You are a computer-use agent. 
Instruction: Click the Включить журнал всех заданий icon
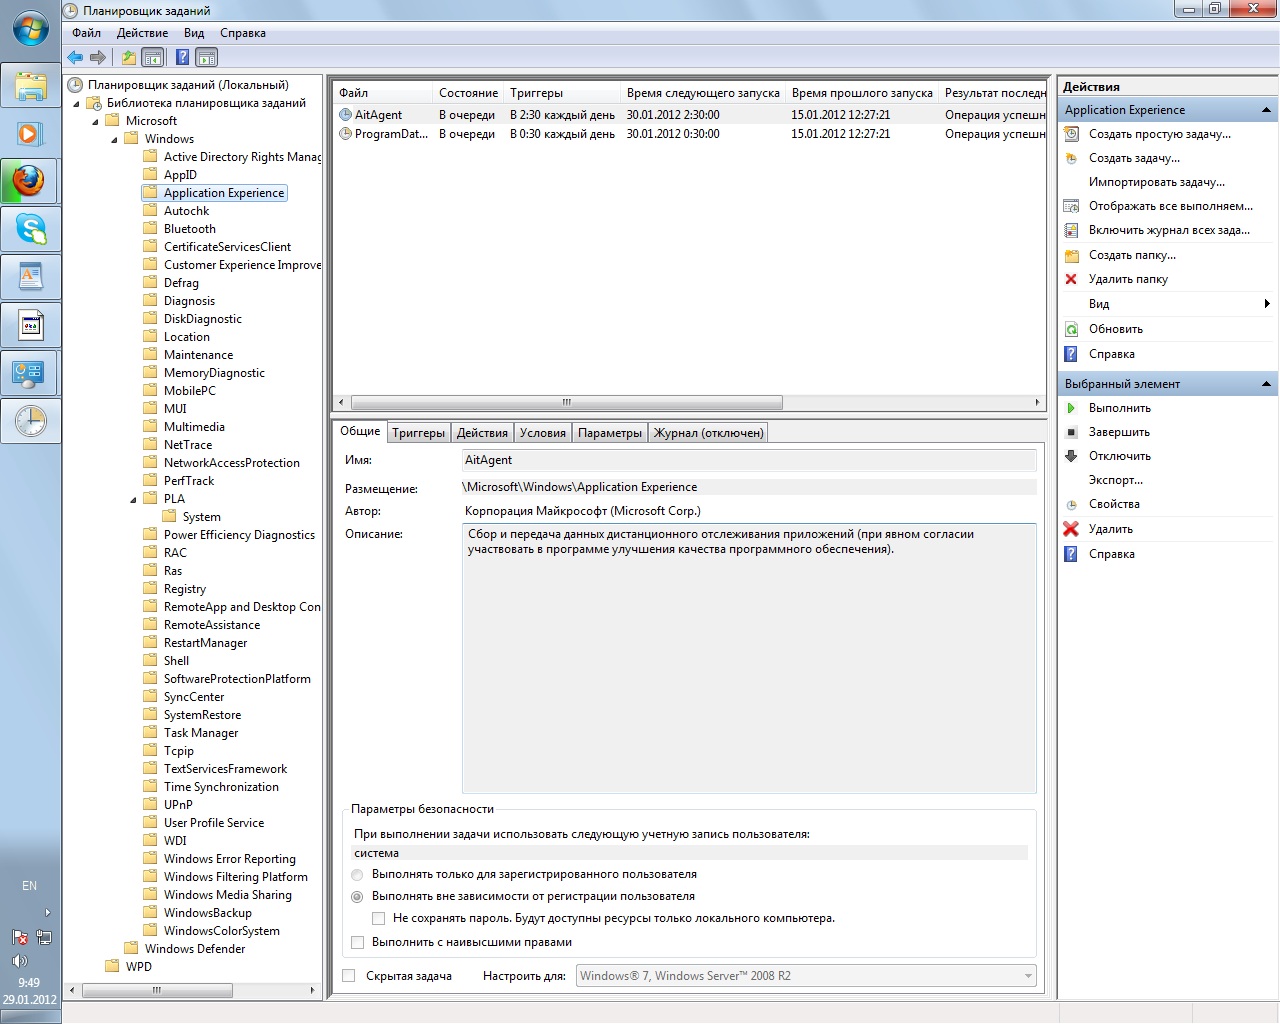coord(1071,230)
